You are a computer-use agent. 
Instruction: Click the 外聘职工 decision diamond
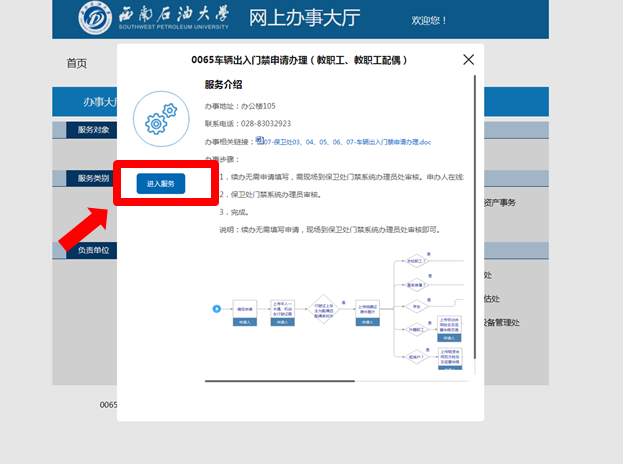[416, 331]
